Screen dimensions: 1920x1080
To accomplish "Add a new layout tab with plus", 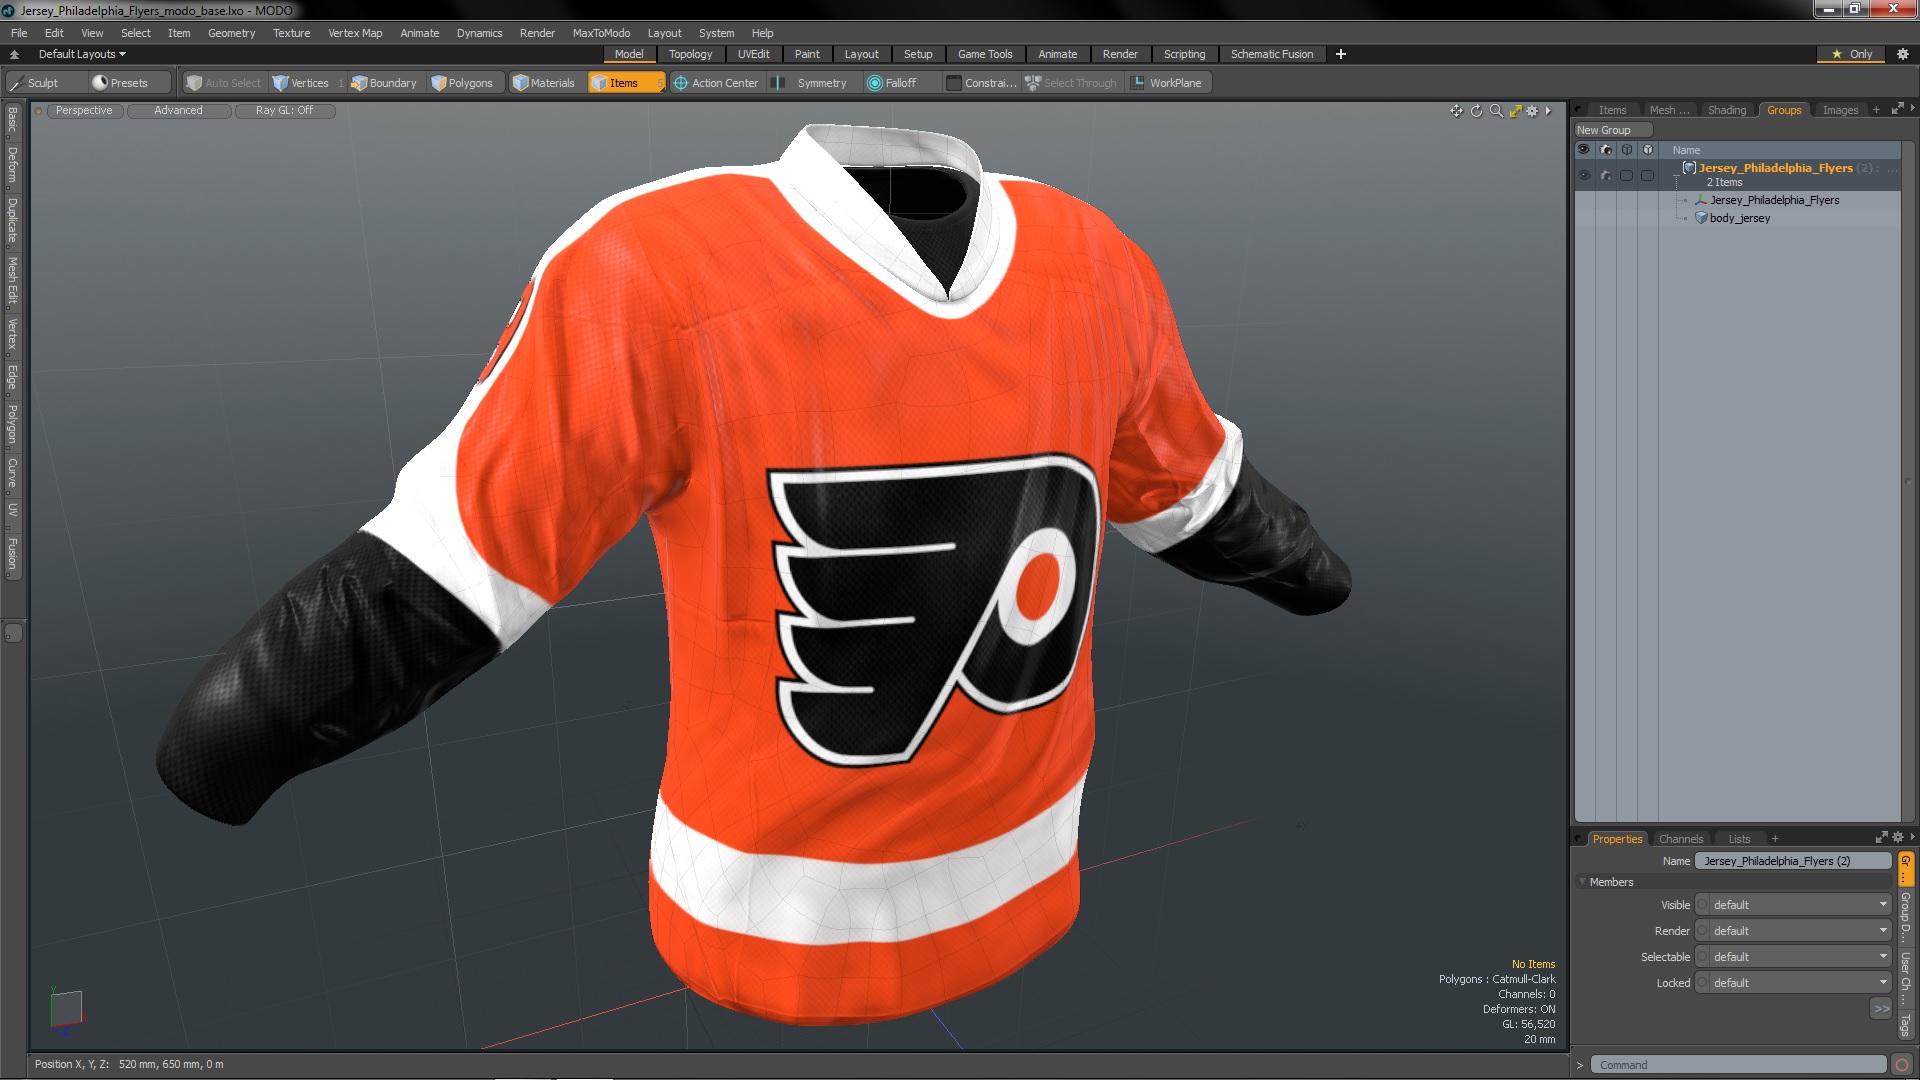I will pyautogui.click(x=1340, y=54).
